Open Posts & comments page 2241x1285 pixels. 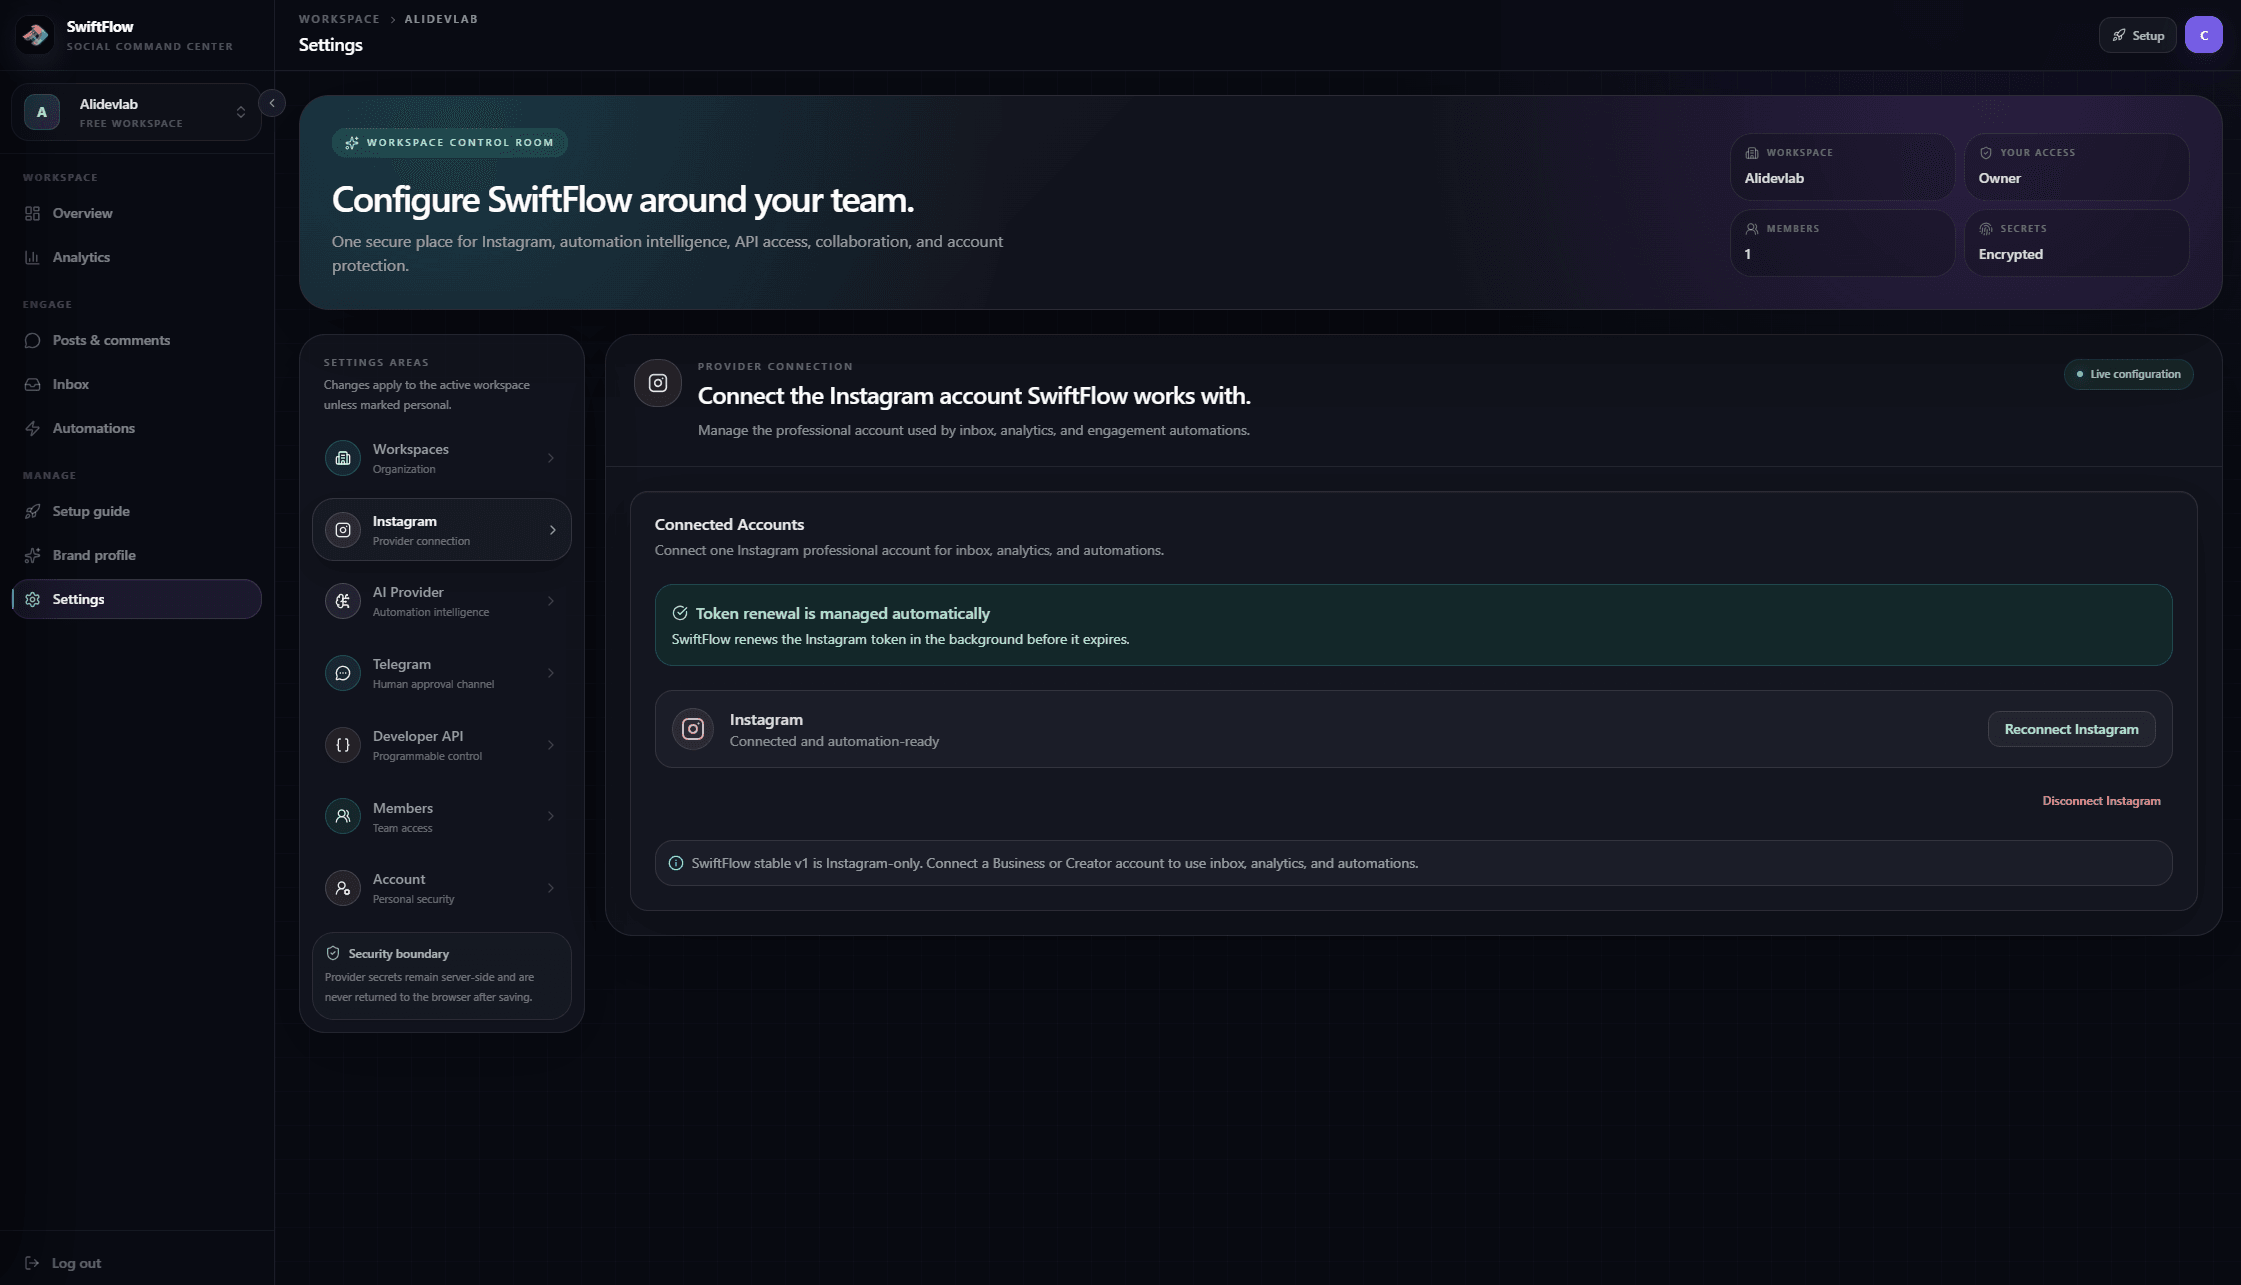tap(137, 340)
